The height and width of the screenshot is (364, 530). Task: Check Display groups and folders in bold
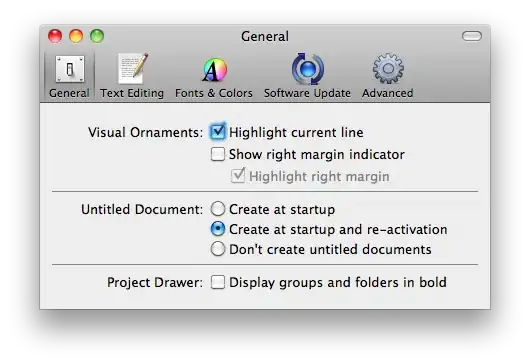pos(217,282)
